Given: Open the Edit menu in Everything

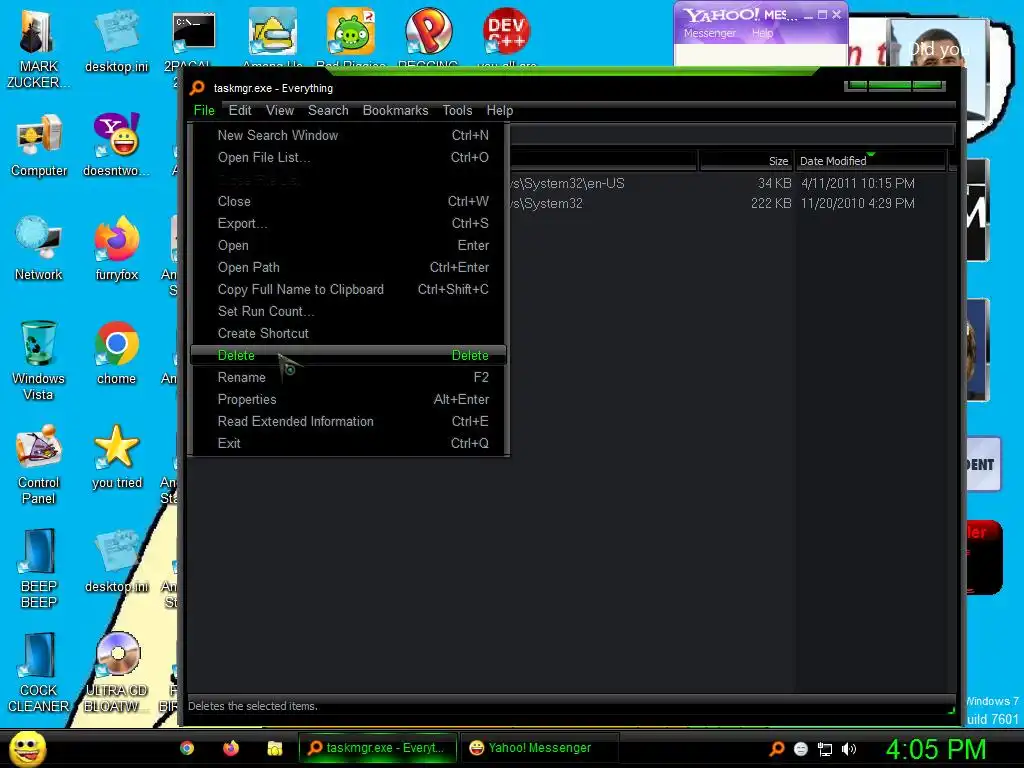Looking at the screenshot, I should (240, 110).
